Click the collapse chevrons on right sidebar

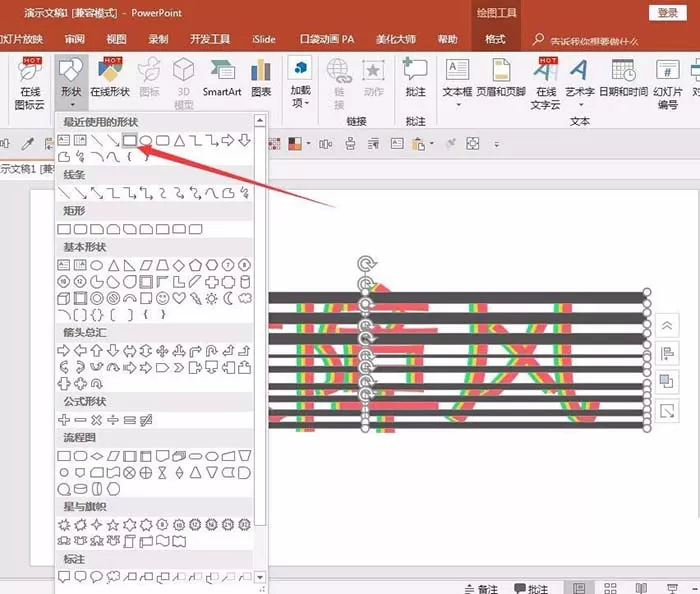[x=667, y=326]
